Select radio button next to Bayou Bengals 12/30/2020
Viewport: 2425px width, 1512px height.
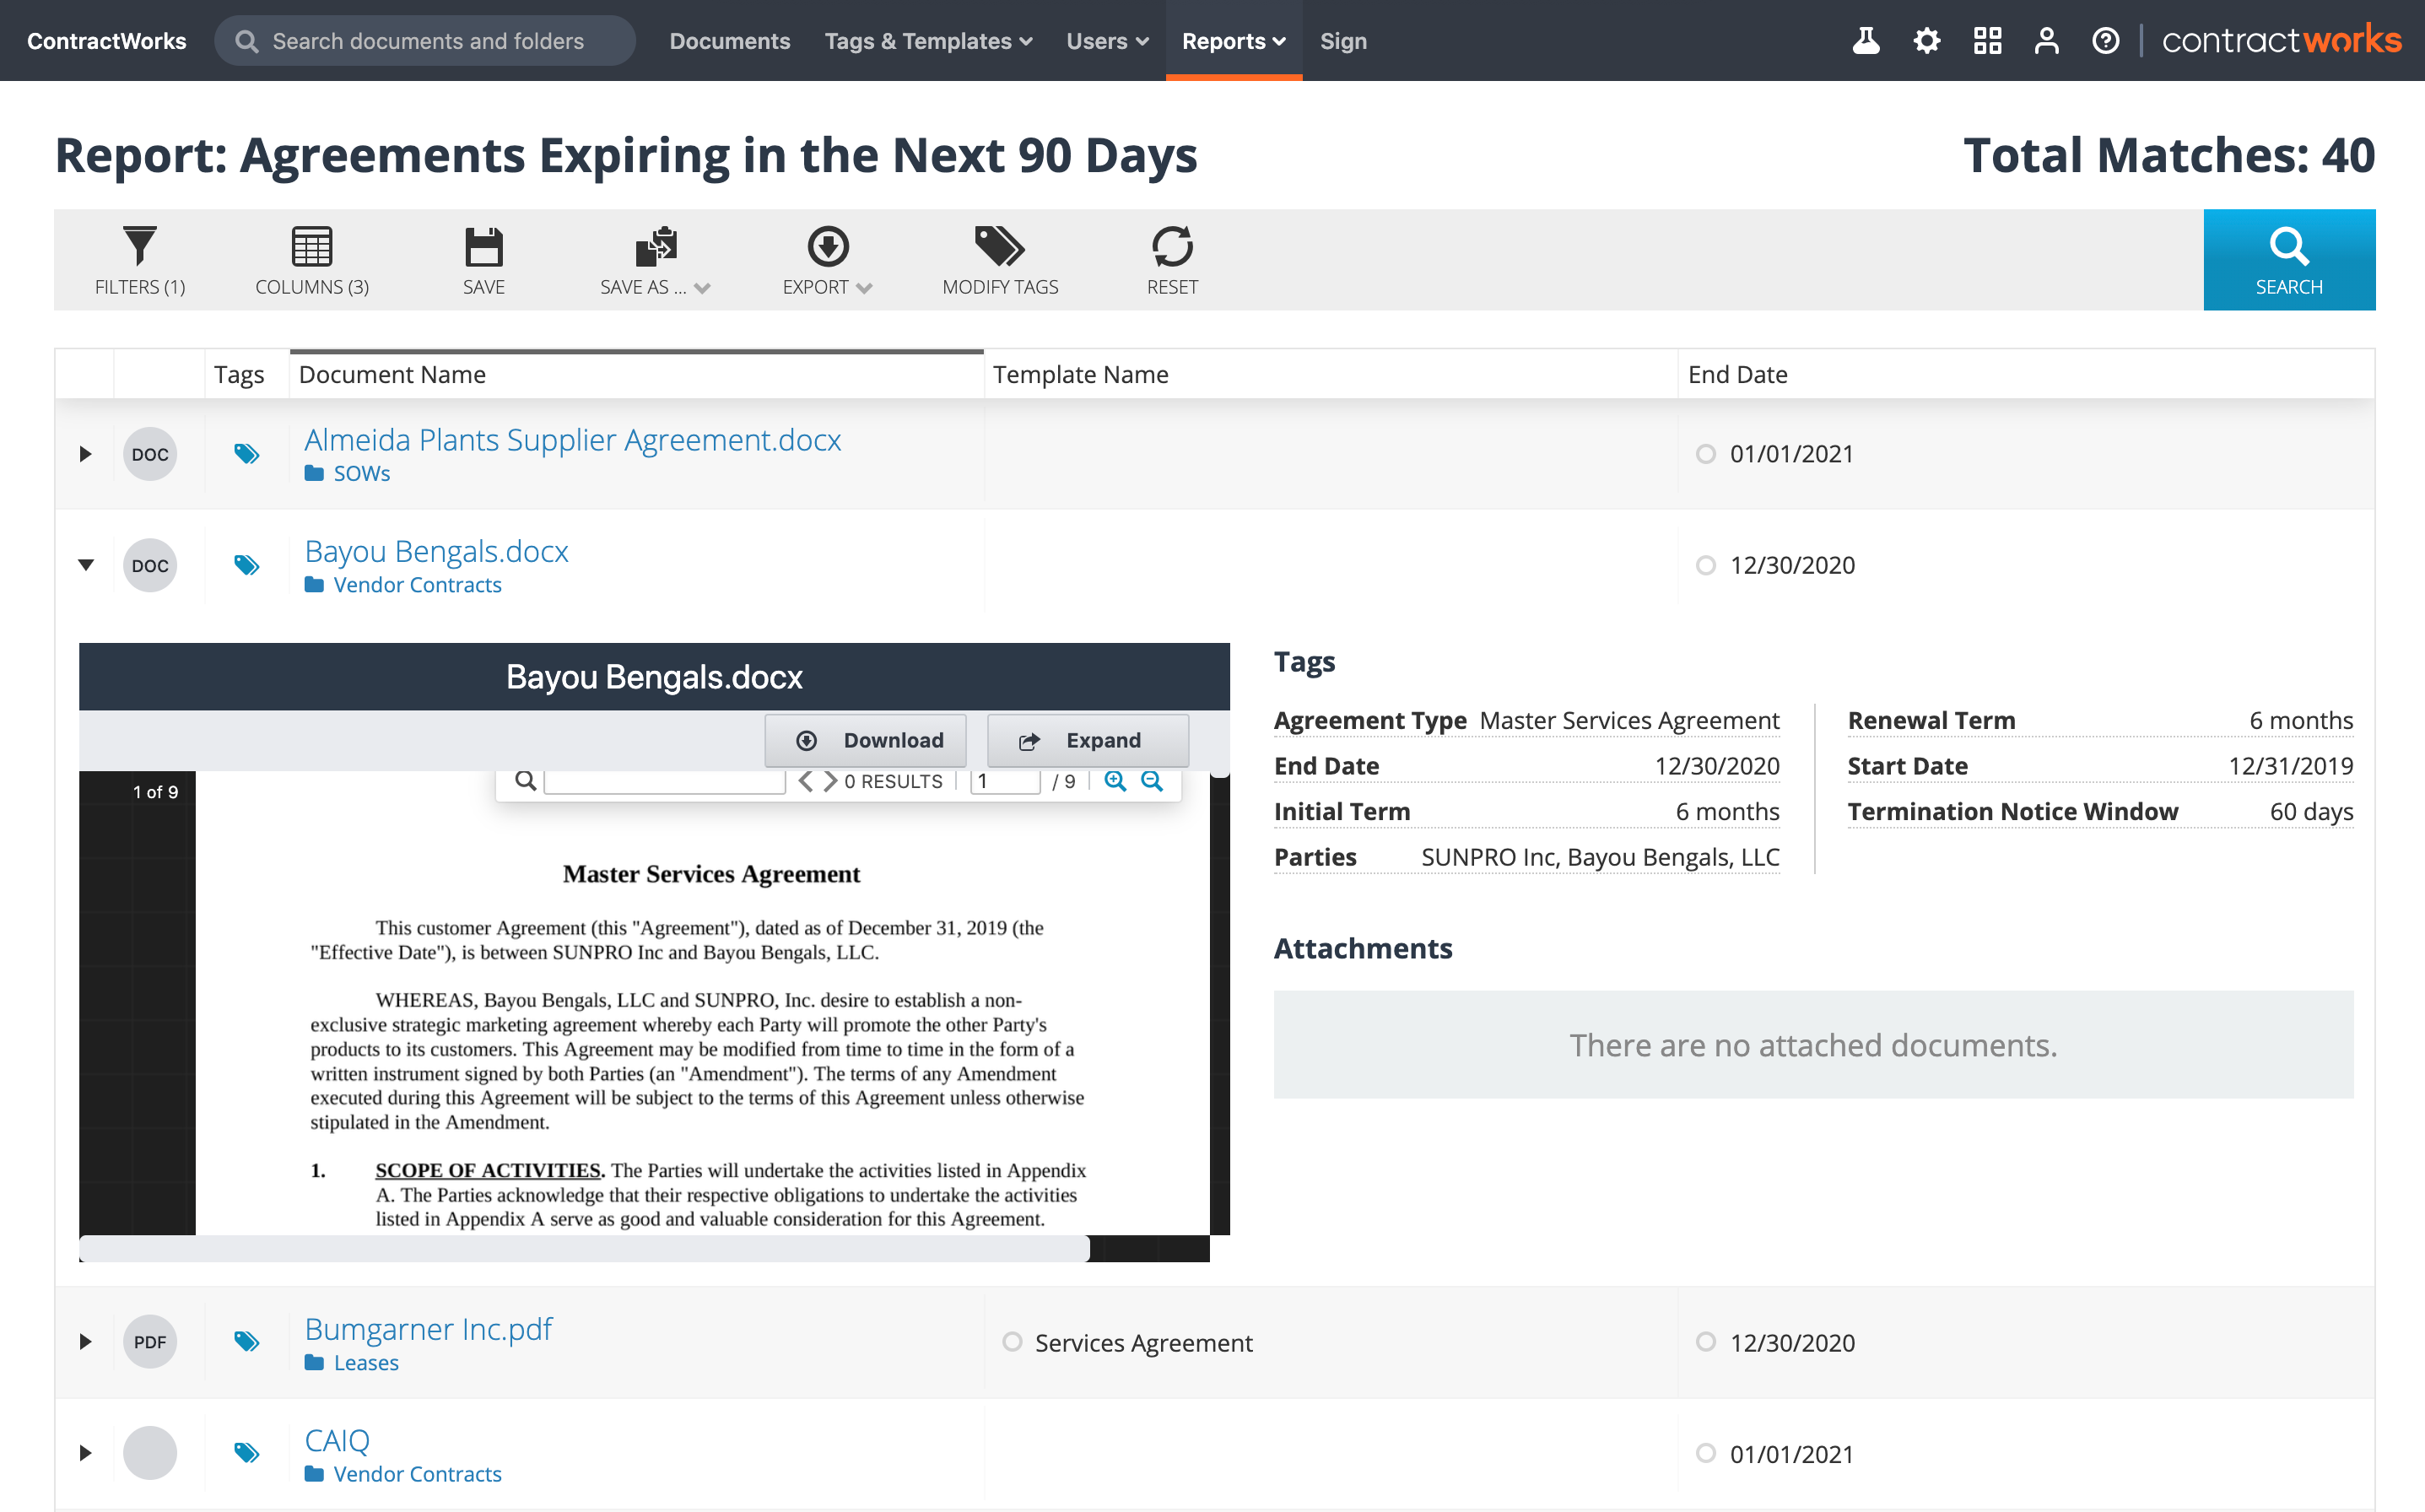coord(1705,565)
